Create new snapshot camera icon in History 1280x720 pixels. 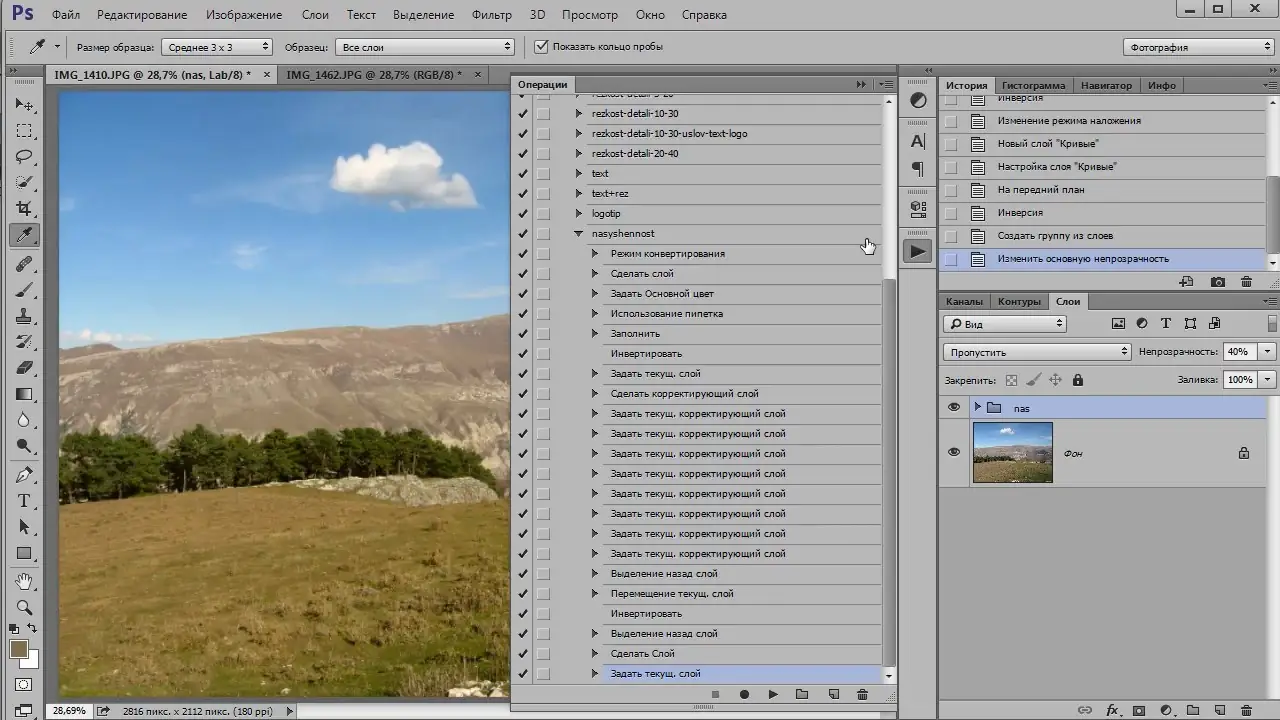tap(1217, 282)
